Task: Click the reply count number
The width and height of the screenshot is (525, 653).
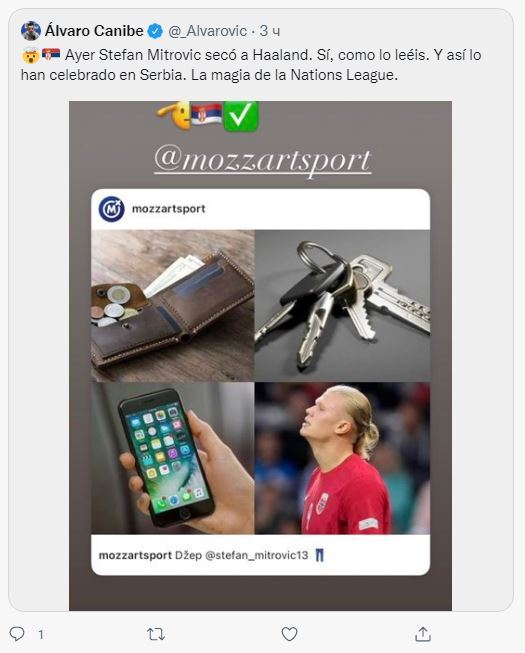Action: [41, 635]
